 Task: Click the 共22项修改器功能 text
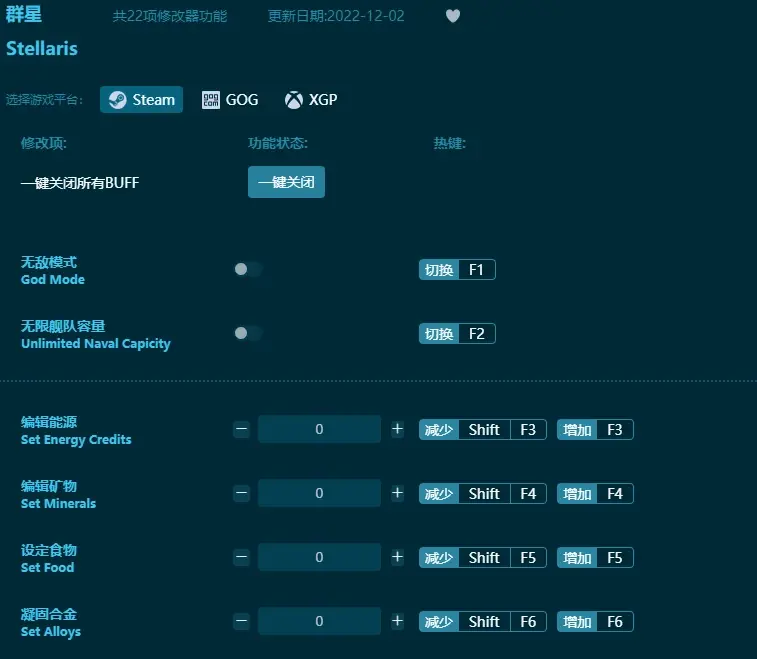[x=170, y=16]
